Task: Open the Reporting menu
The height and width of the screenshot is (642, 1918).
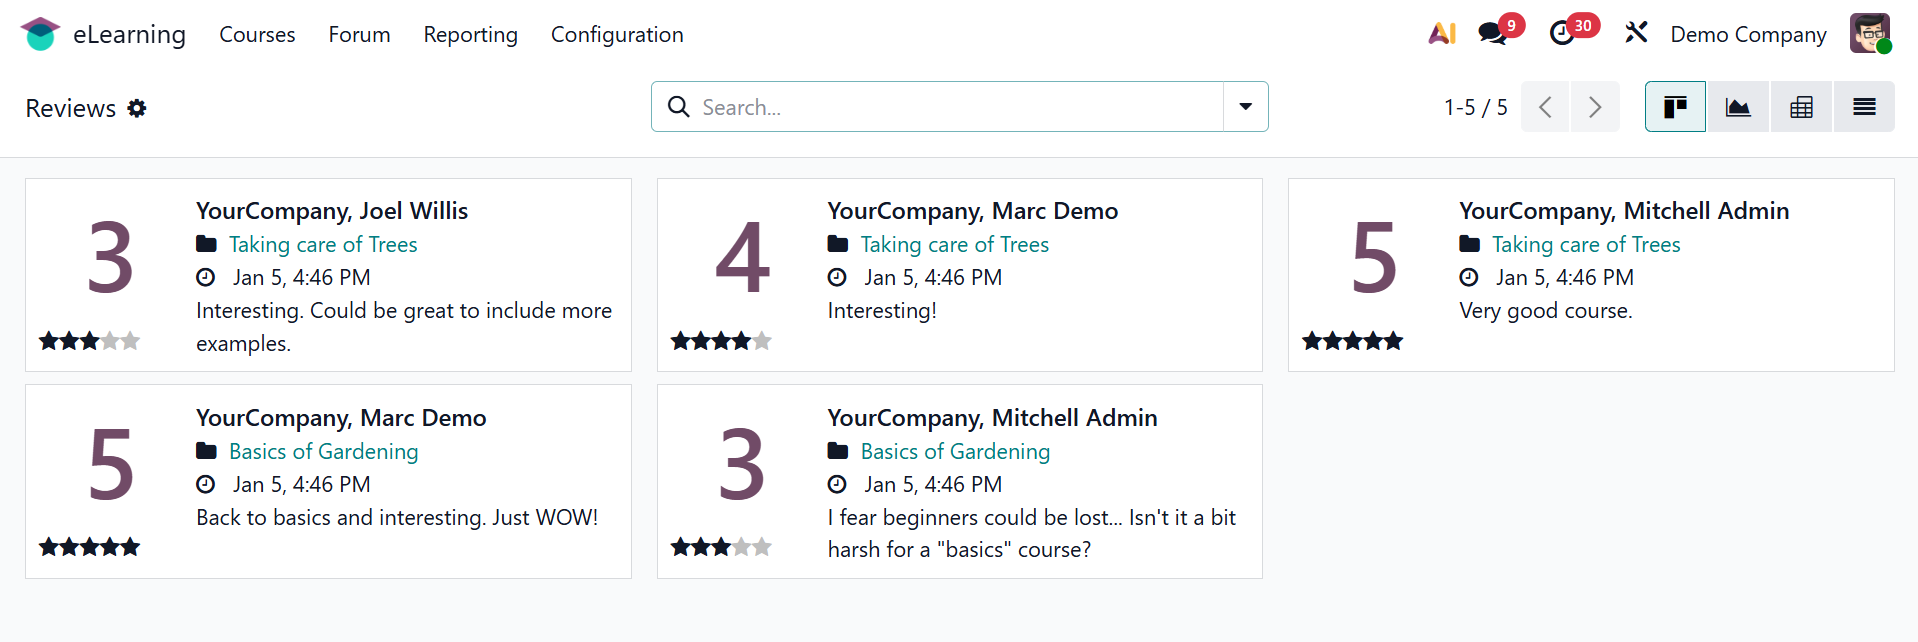Action: pos(470,34)
